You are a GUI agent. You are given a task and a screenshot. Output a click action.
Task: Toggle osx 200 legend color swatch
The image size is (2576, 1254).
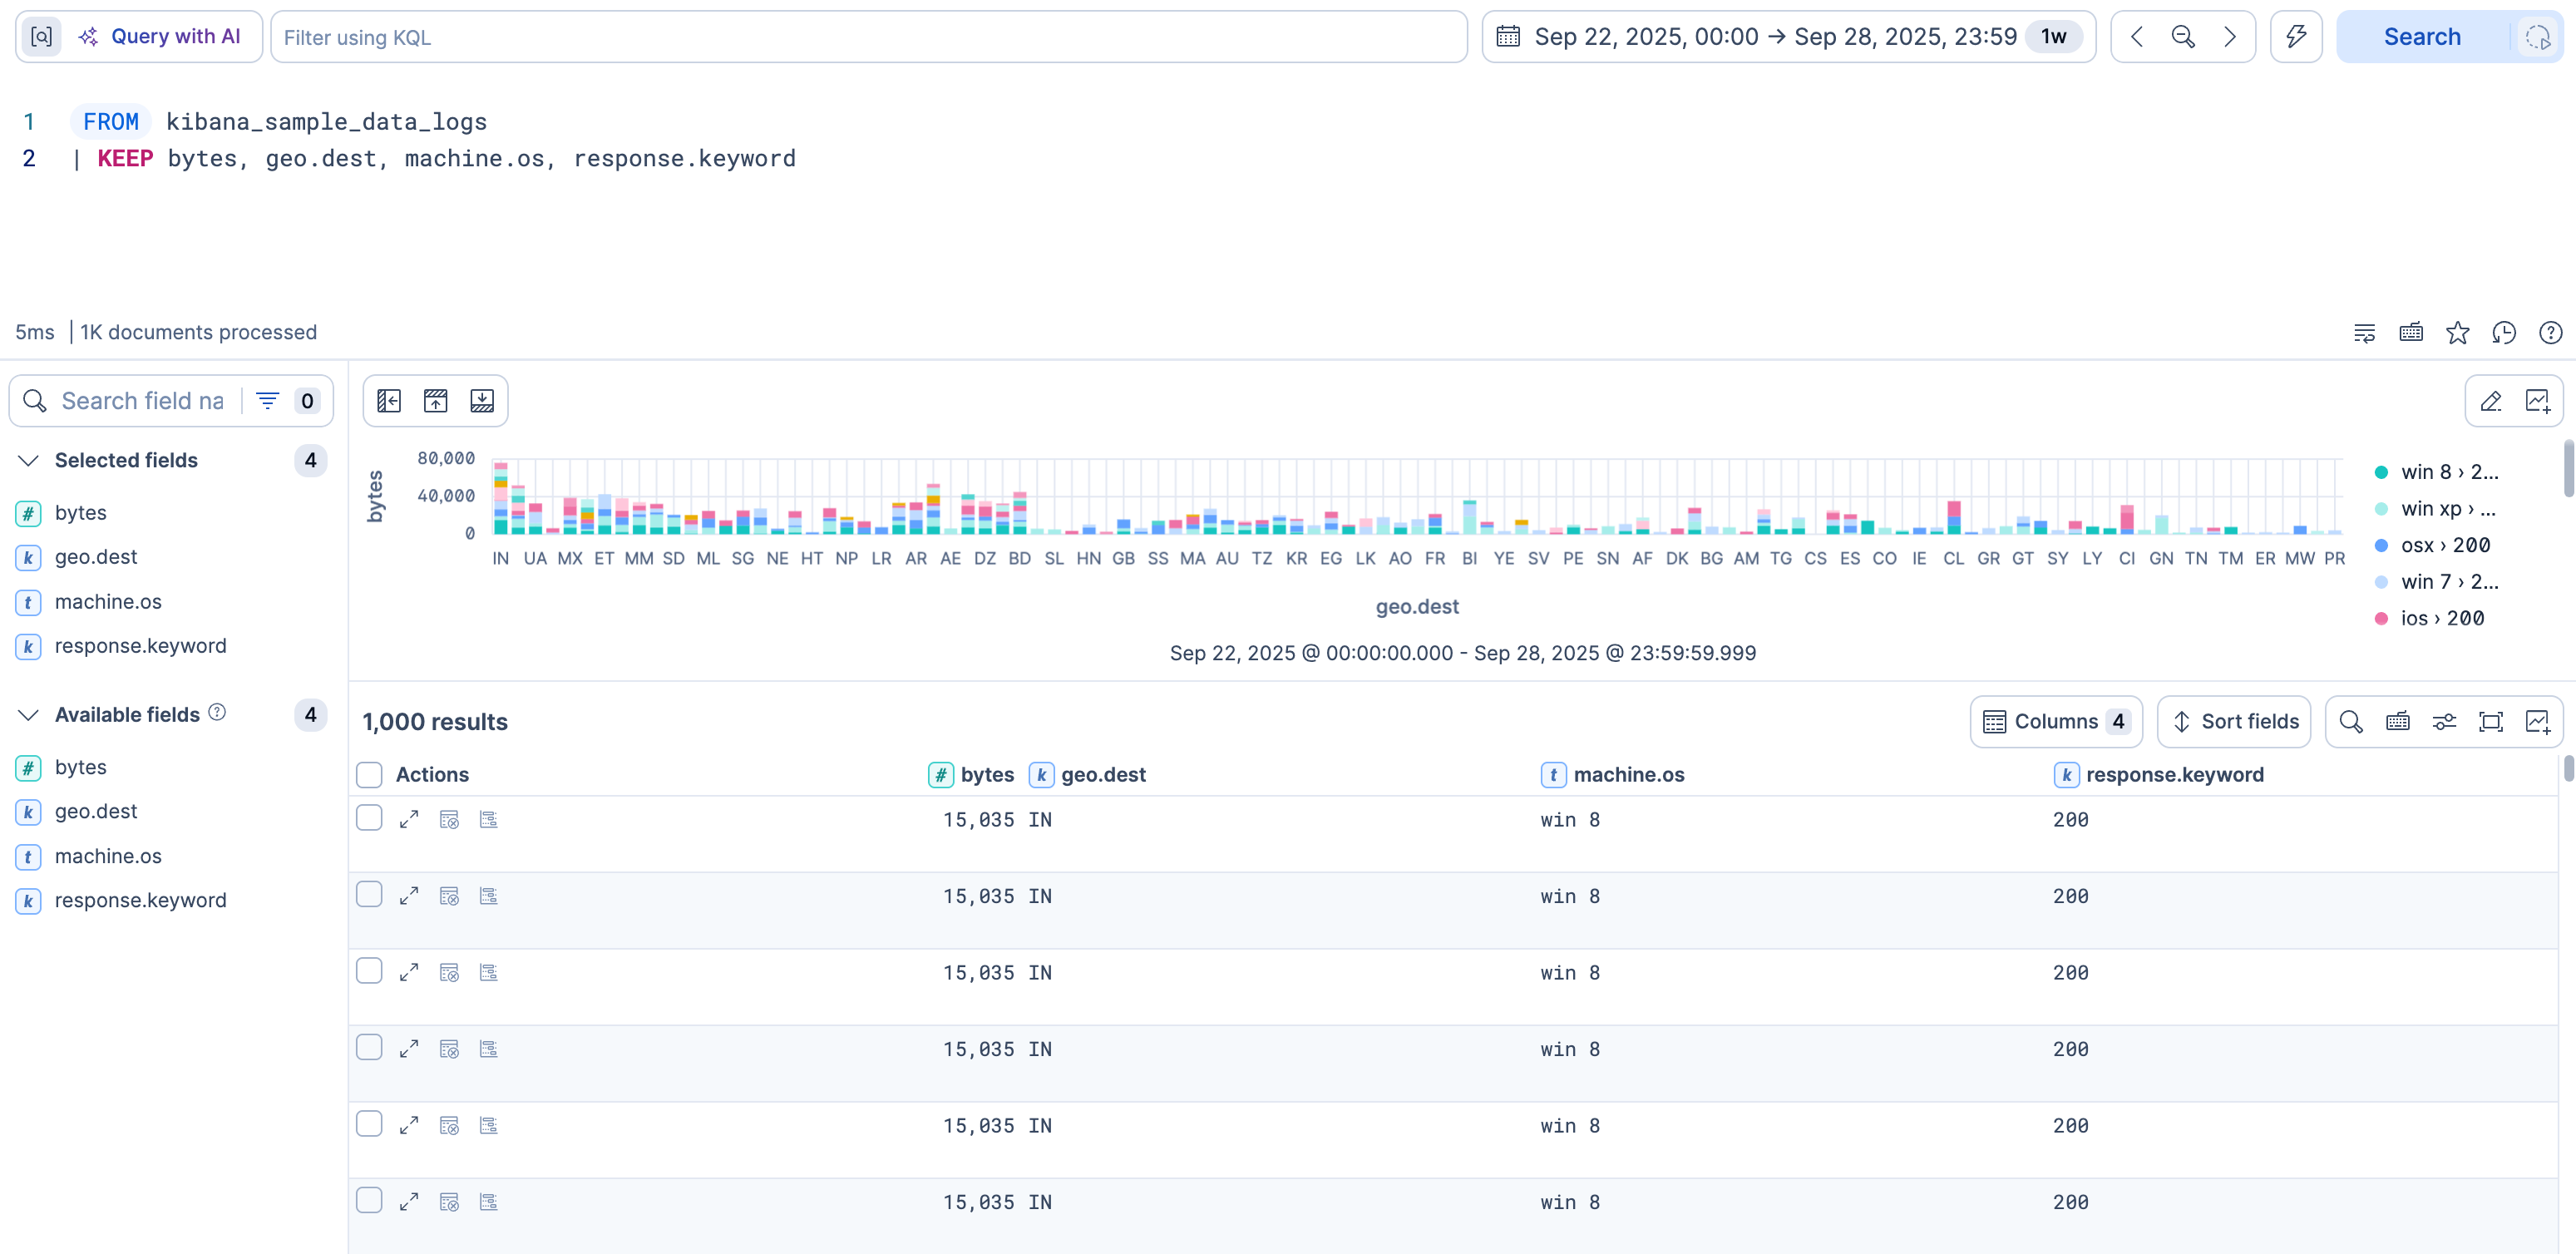[2381, 545]
